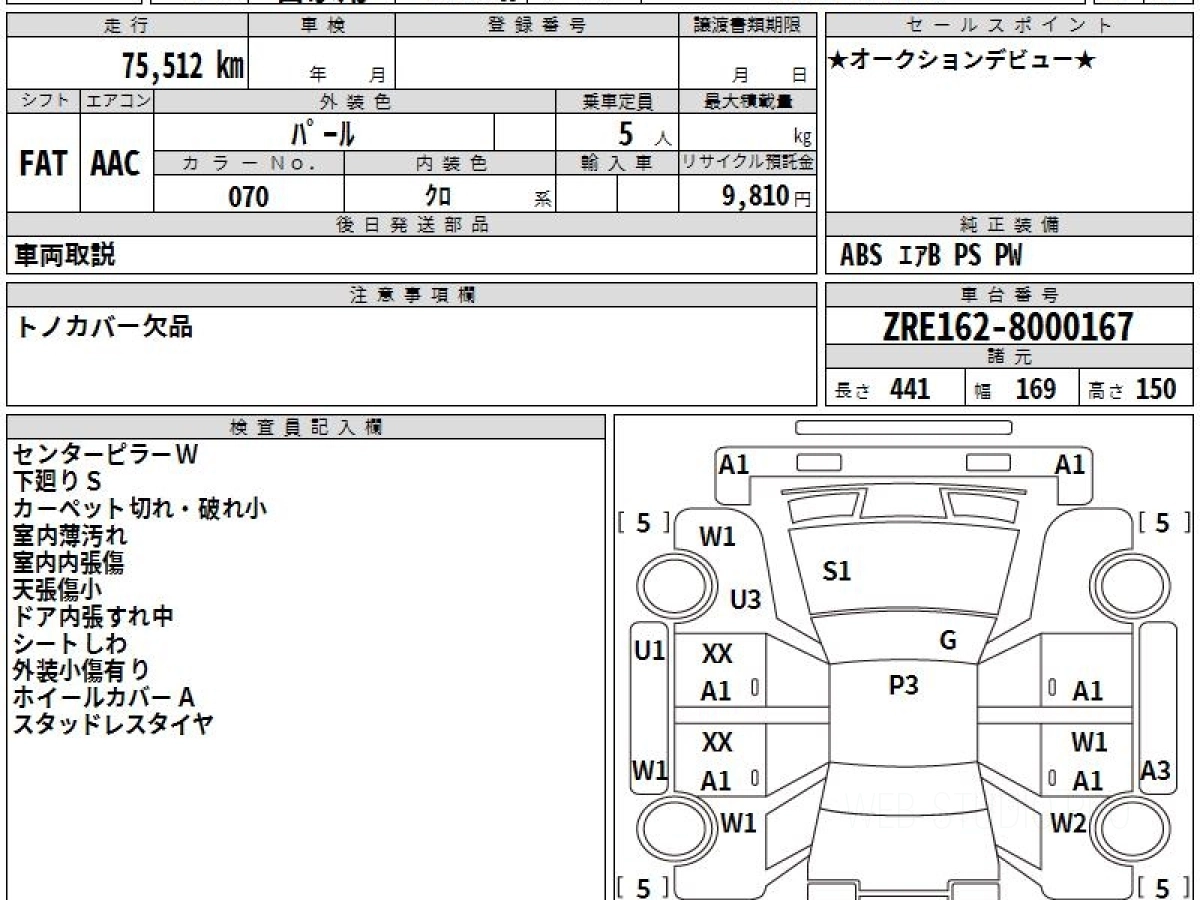Click the G mark on the windshield
This screenshot has width=1200, height=900.
click(x=948, y=641)
